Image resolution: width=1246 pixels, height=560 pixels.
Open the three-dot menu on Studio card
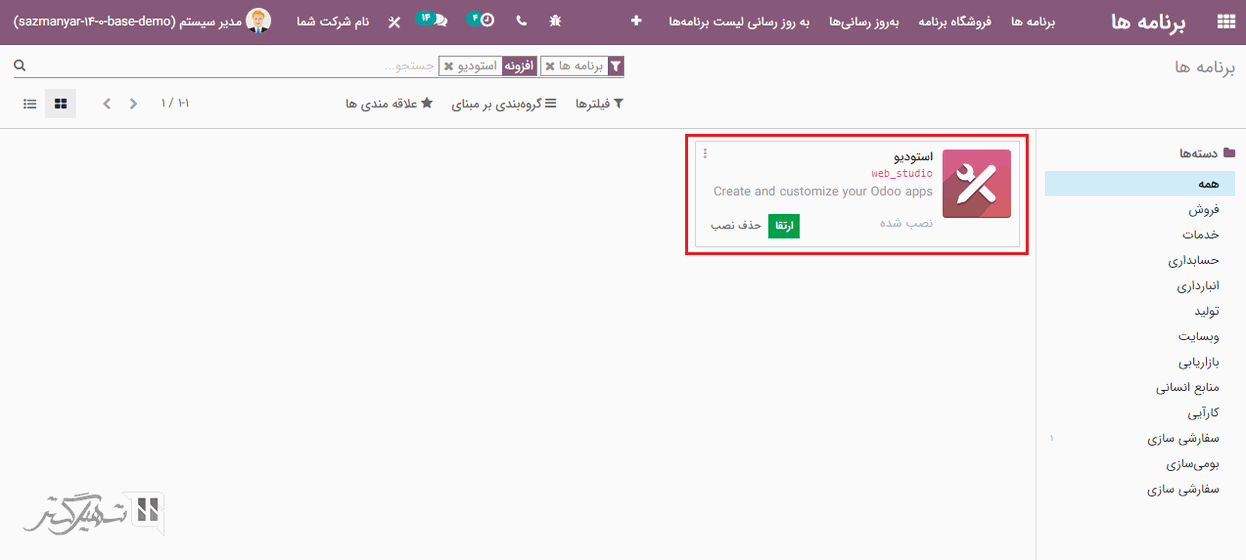pos(705,154)
